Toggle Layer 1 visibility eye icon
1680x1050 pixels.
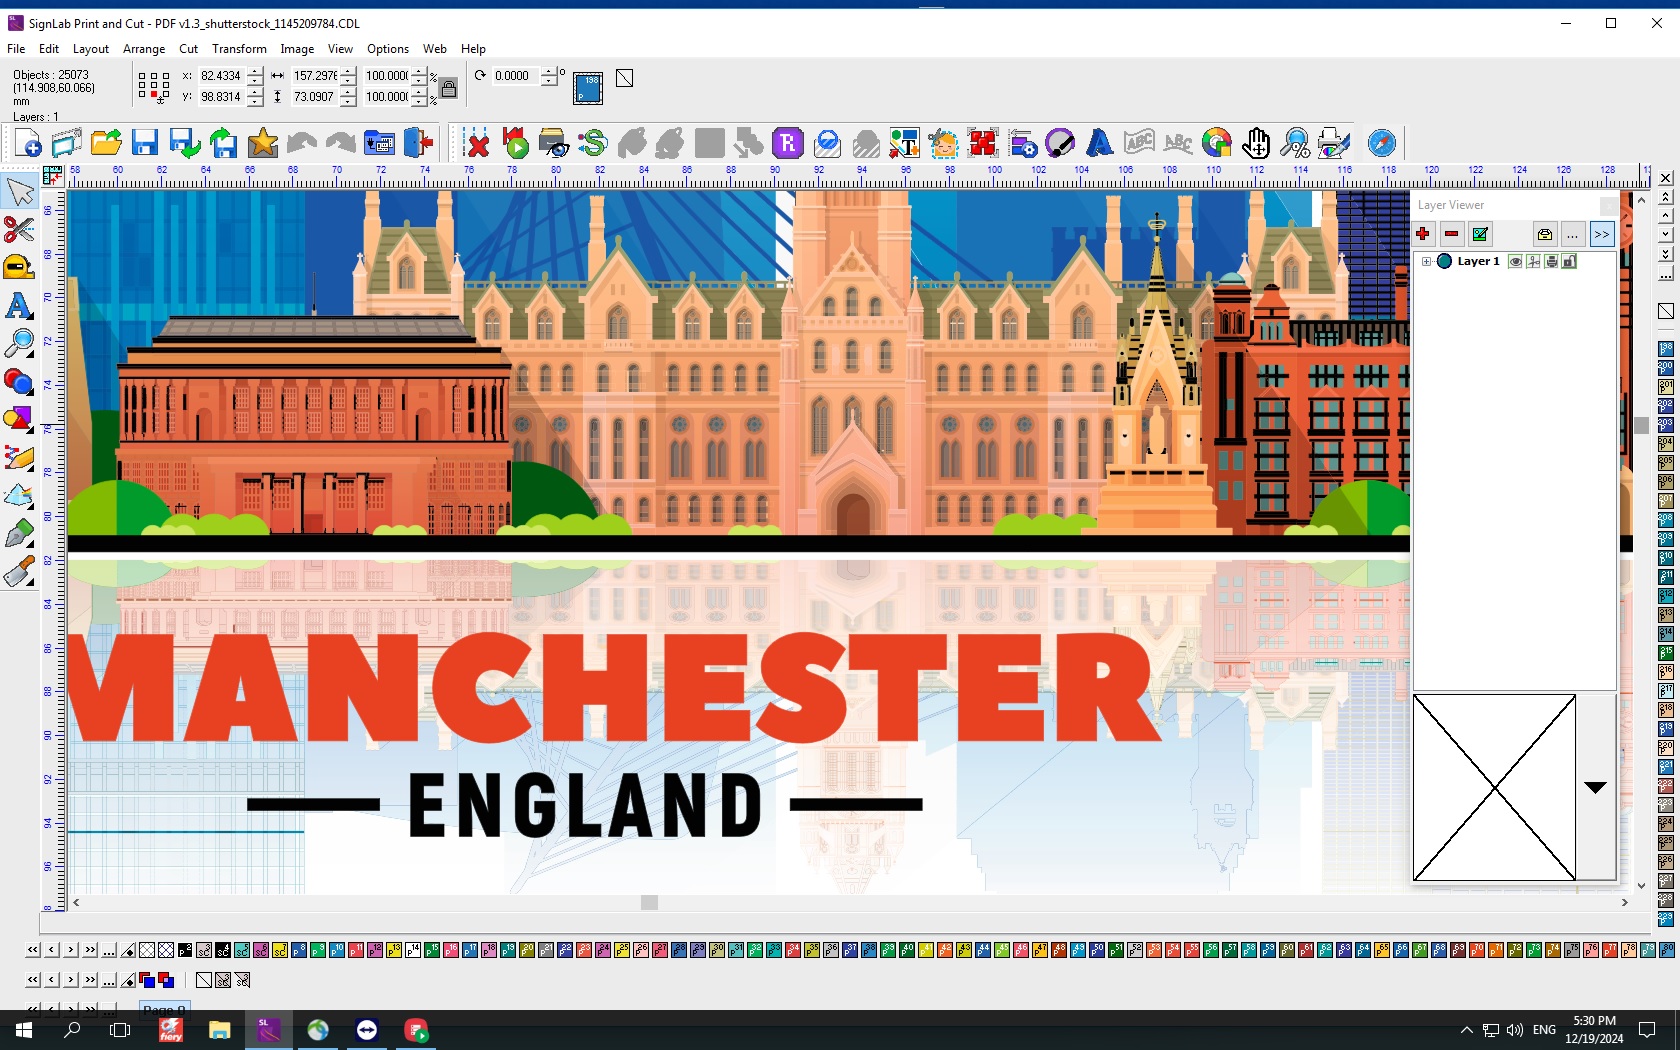click(1516, 262)
